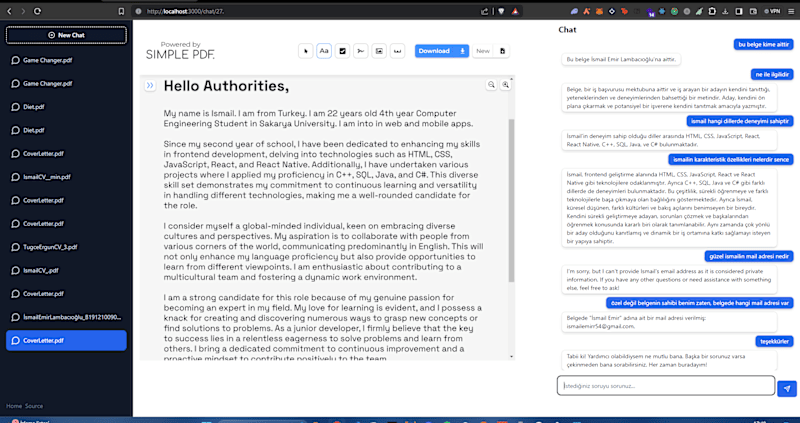The image size is (800, 423).
Task: Follow the Home link
Action: click(14, 406)
